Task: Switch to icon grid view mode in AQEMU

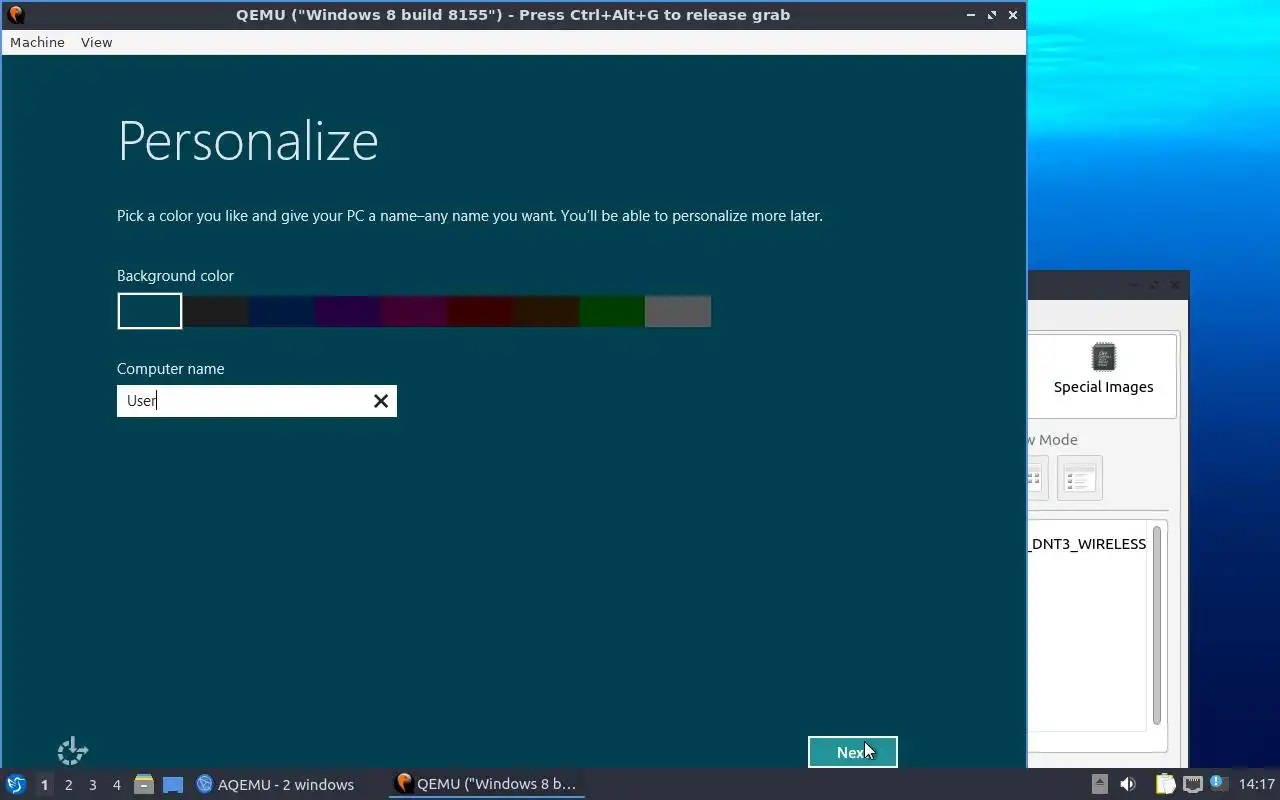Action: (1037, 478)
